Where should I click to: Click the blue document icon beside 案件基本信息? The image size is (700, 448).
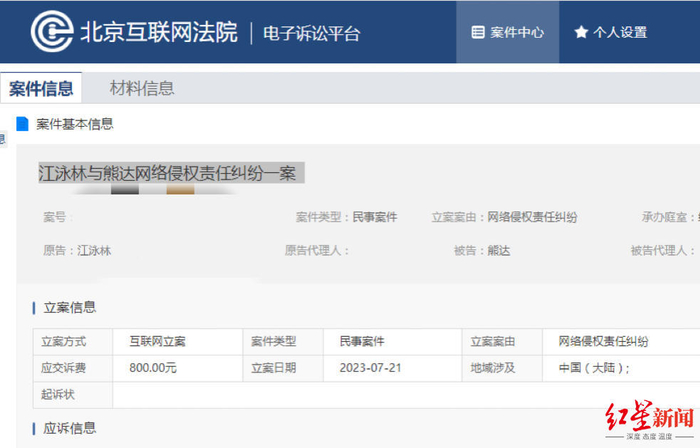coord(22,124)
